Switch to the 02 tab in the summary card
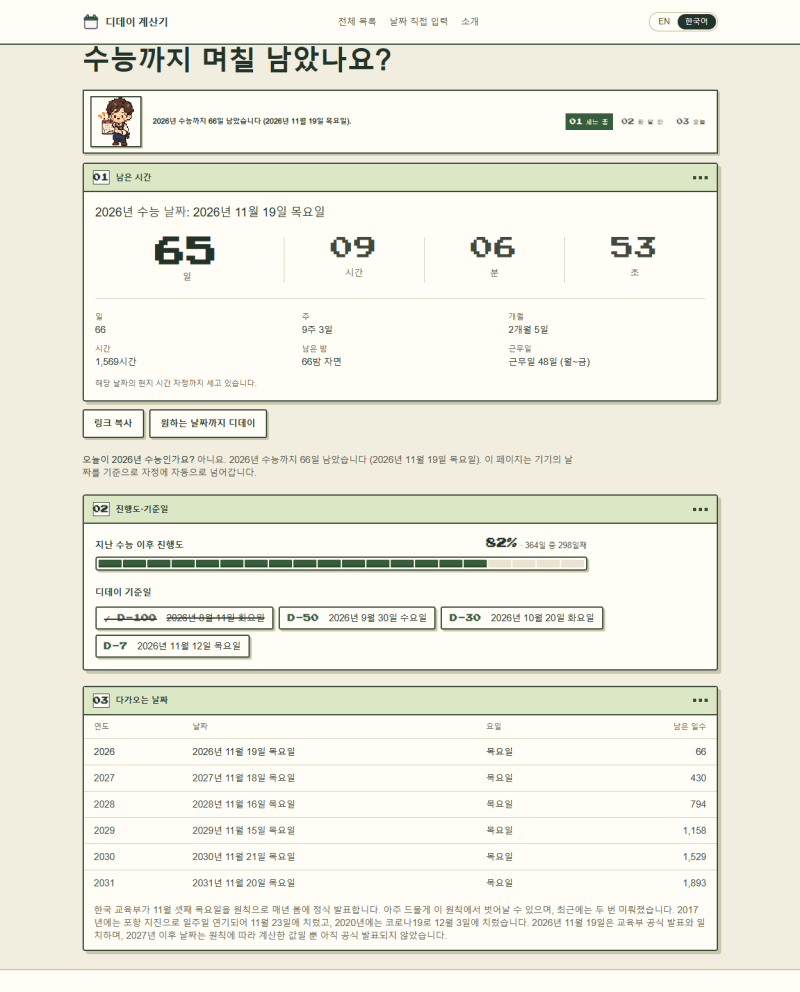 point(642,121)
